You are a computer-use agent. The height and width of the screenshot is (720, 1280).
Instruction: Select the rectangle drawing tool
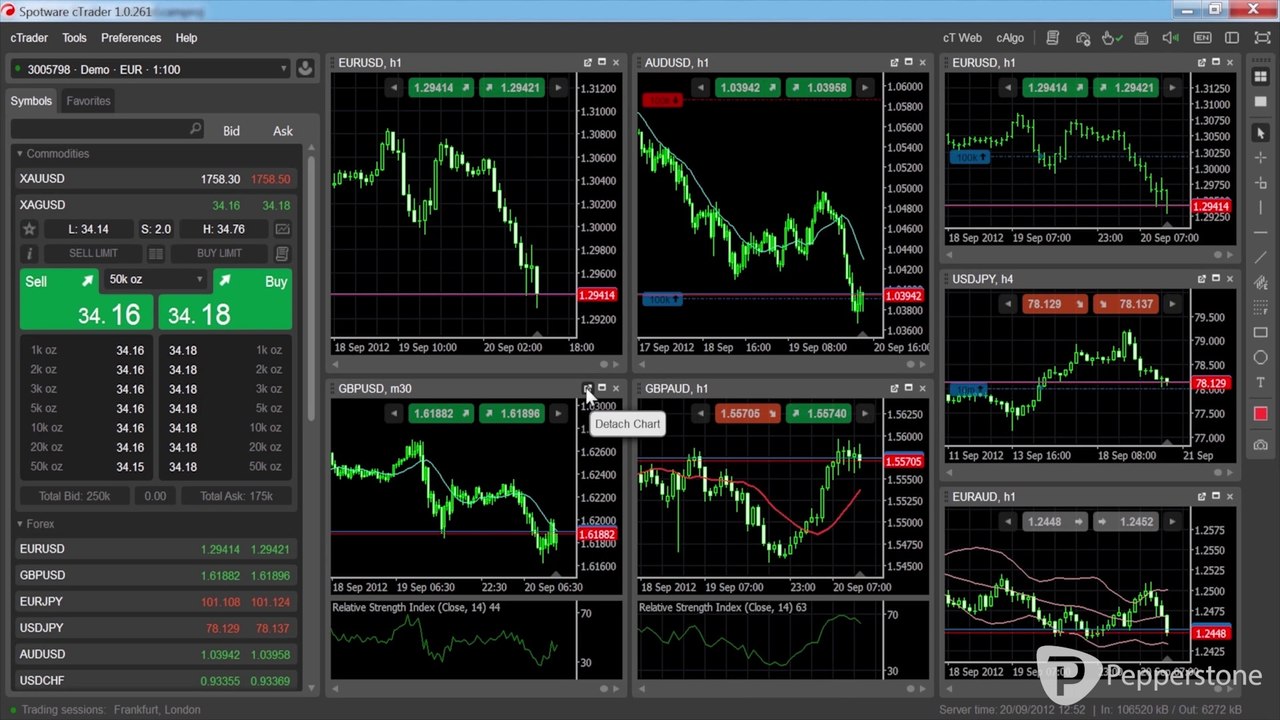click(x=1260, y=333)
